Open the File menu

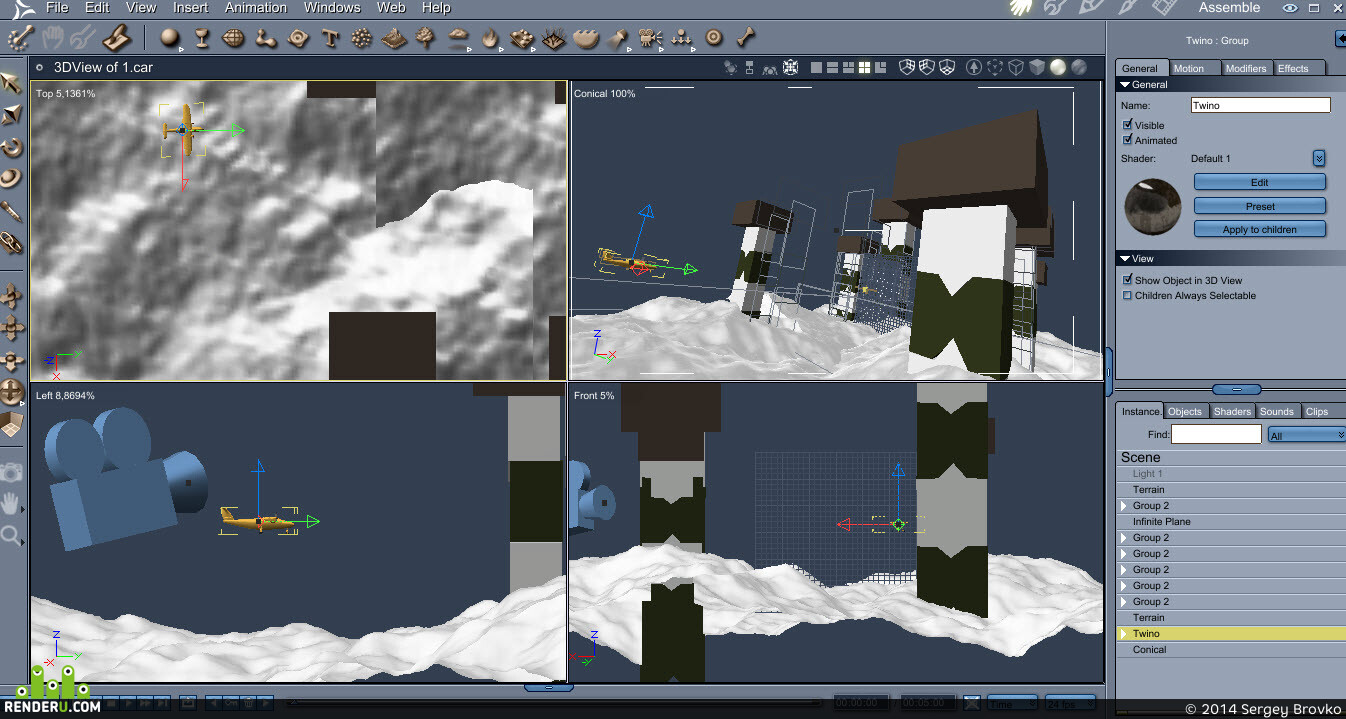tap(57, 7)
